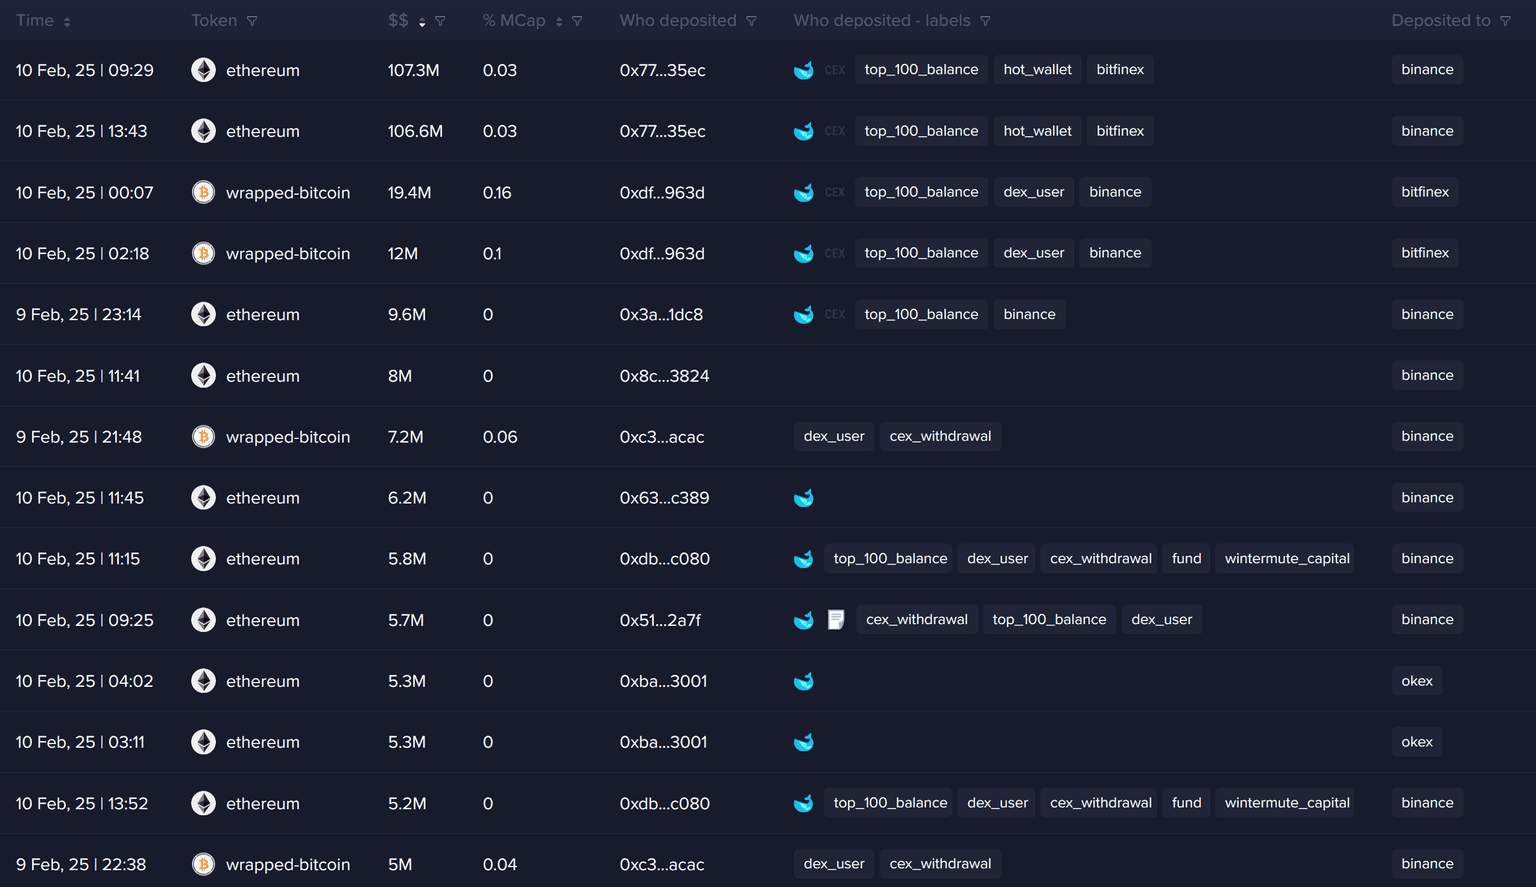Viewport: 1536px width, 887px height.
Task: Click the bitfinex destination tag in the 12M row
Action: coord(1424,253)
